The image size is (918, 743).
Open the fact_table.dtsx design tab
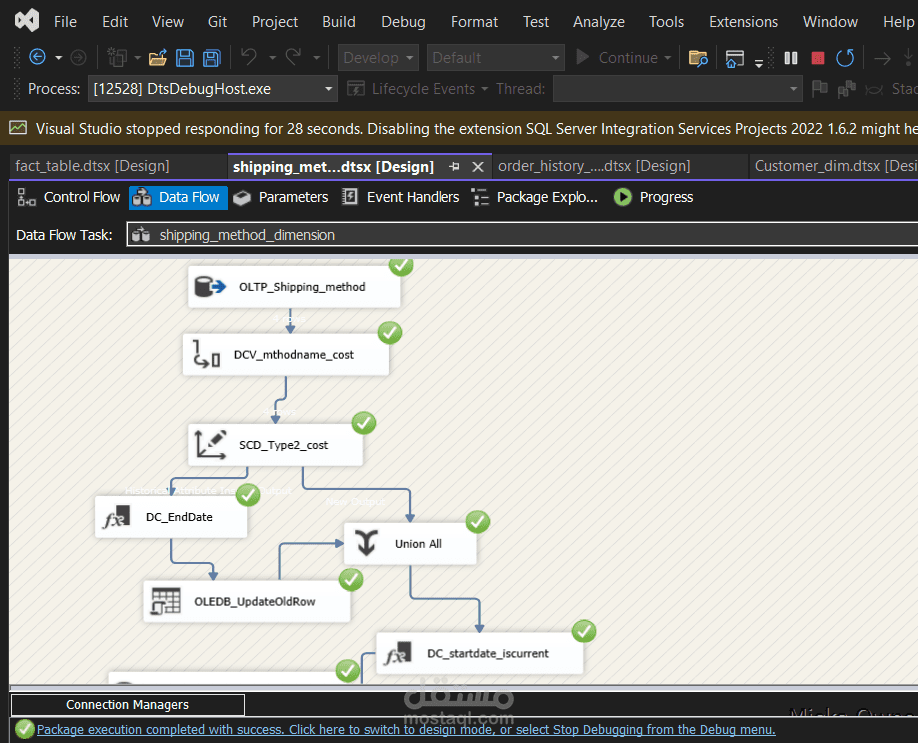click(92, 166)
